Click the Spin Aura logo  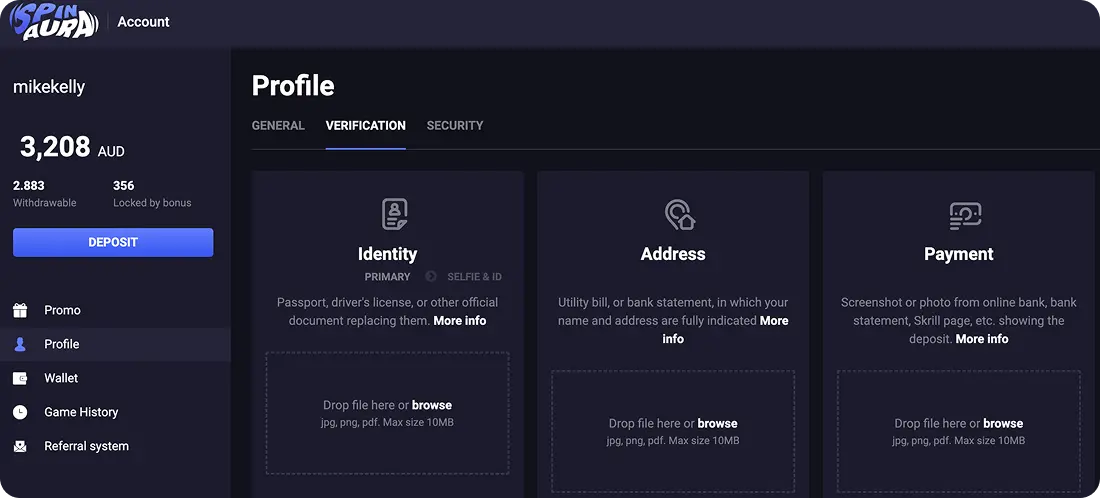[x=53, y=22]
